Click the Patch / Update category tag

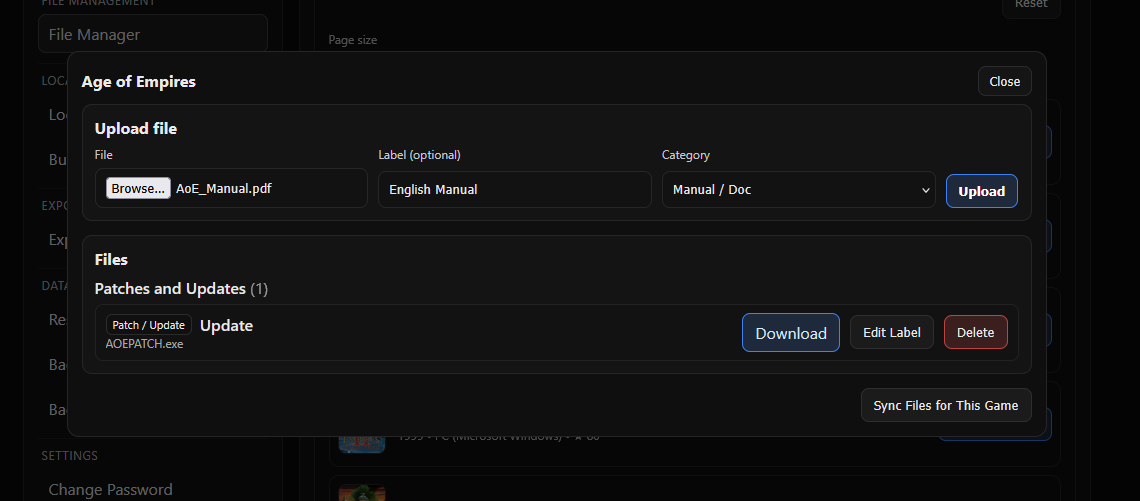(149, 325)
